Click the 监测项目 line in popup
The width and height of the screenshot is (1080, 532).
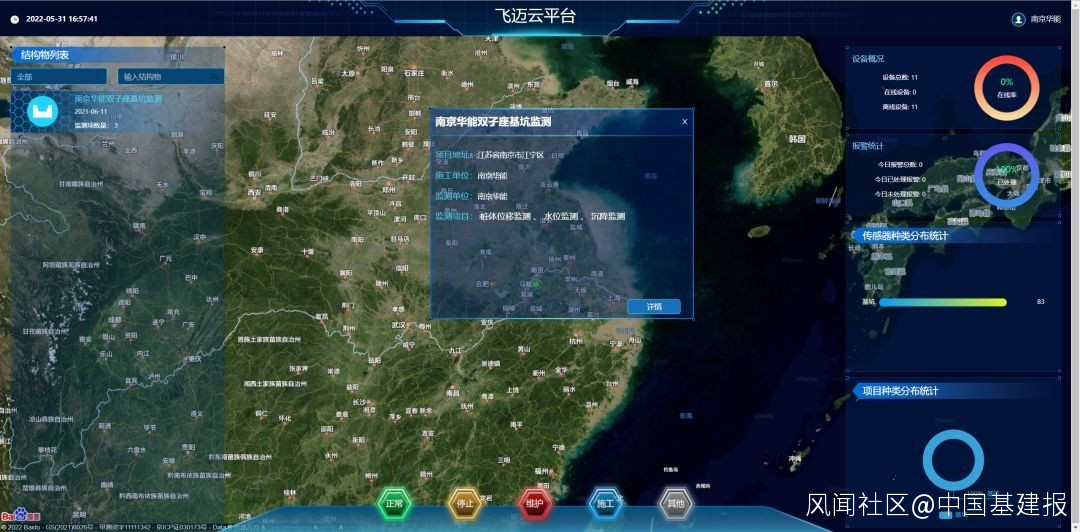click(x=530, y=216)
